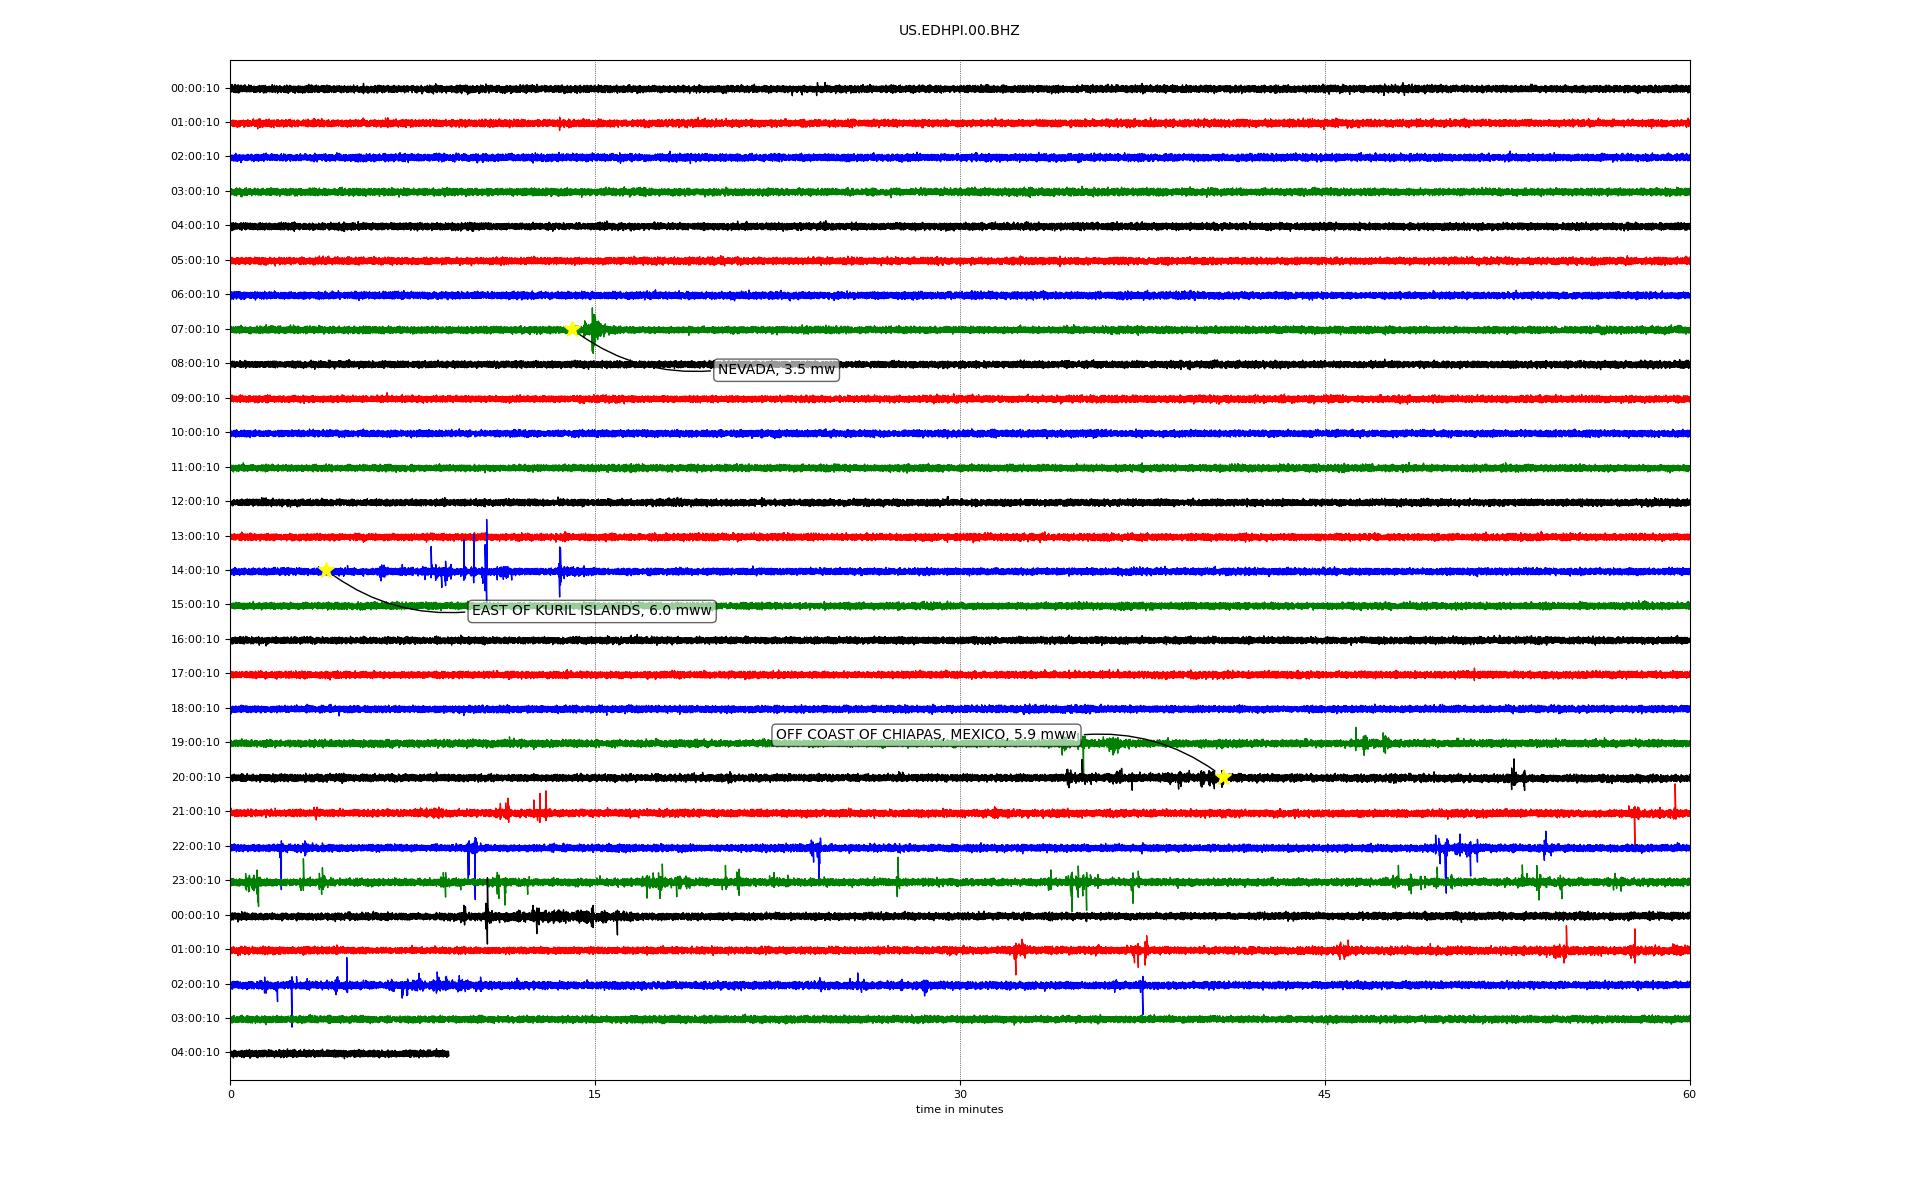Viewport: 1920px width, 1200px height.
Task: Click the x-axis tick label 60
Action: pyautogui.click(x=1689, y=1094)
